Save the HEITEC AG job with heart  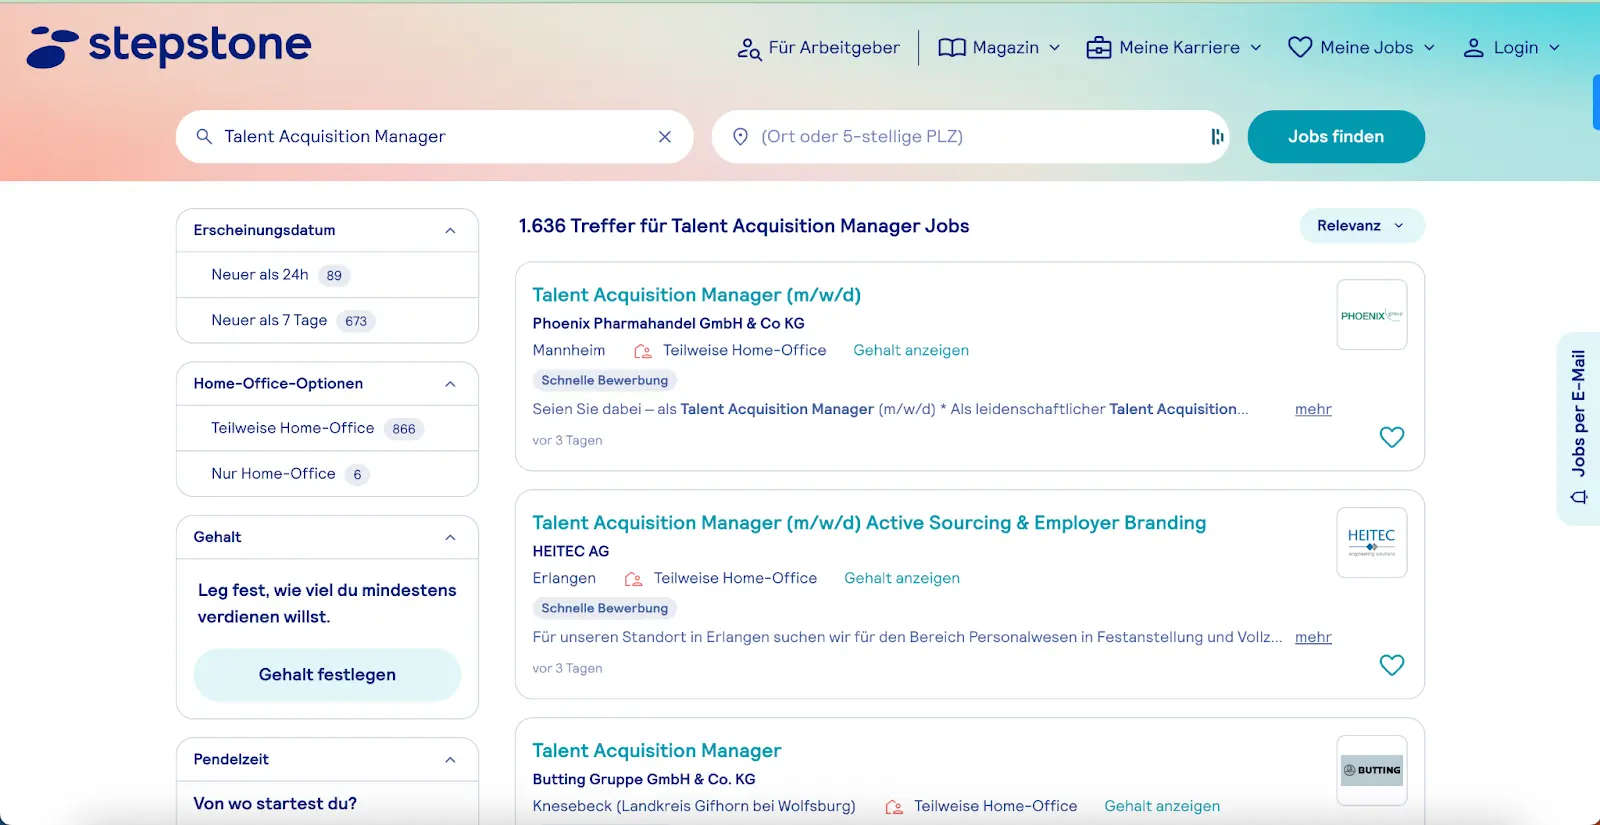[1392, 665]
